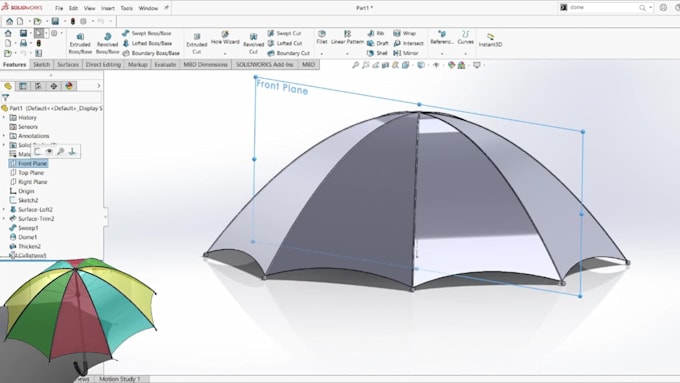The height and width of the screenshot is (383, 680).
Task: Open the Window menu
Action: coord(148,8)
